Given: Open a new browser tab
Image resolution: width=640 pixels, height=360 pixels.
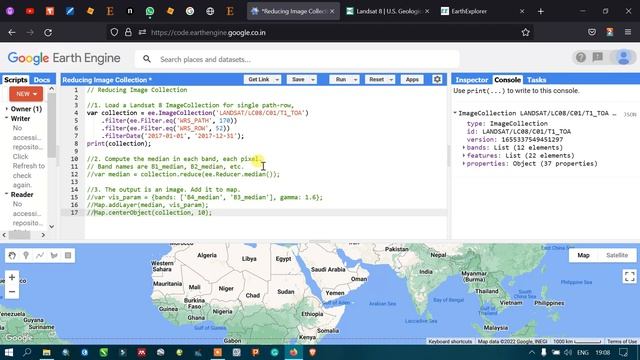Looking at the screenshot, I should pos(541,11).
